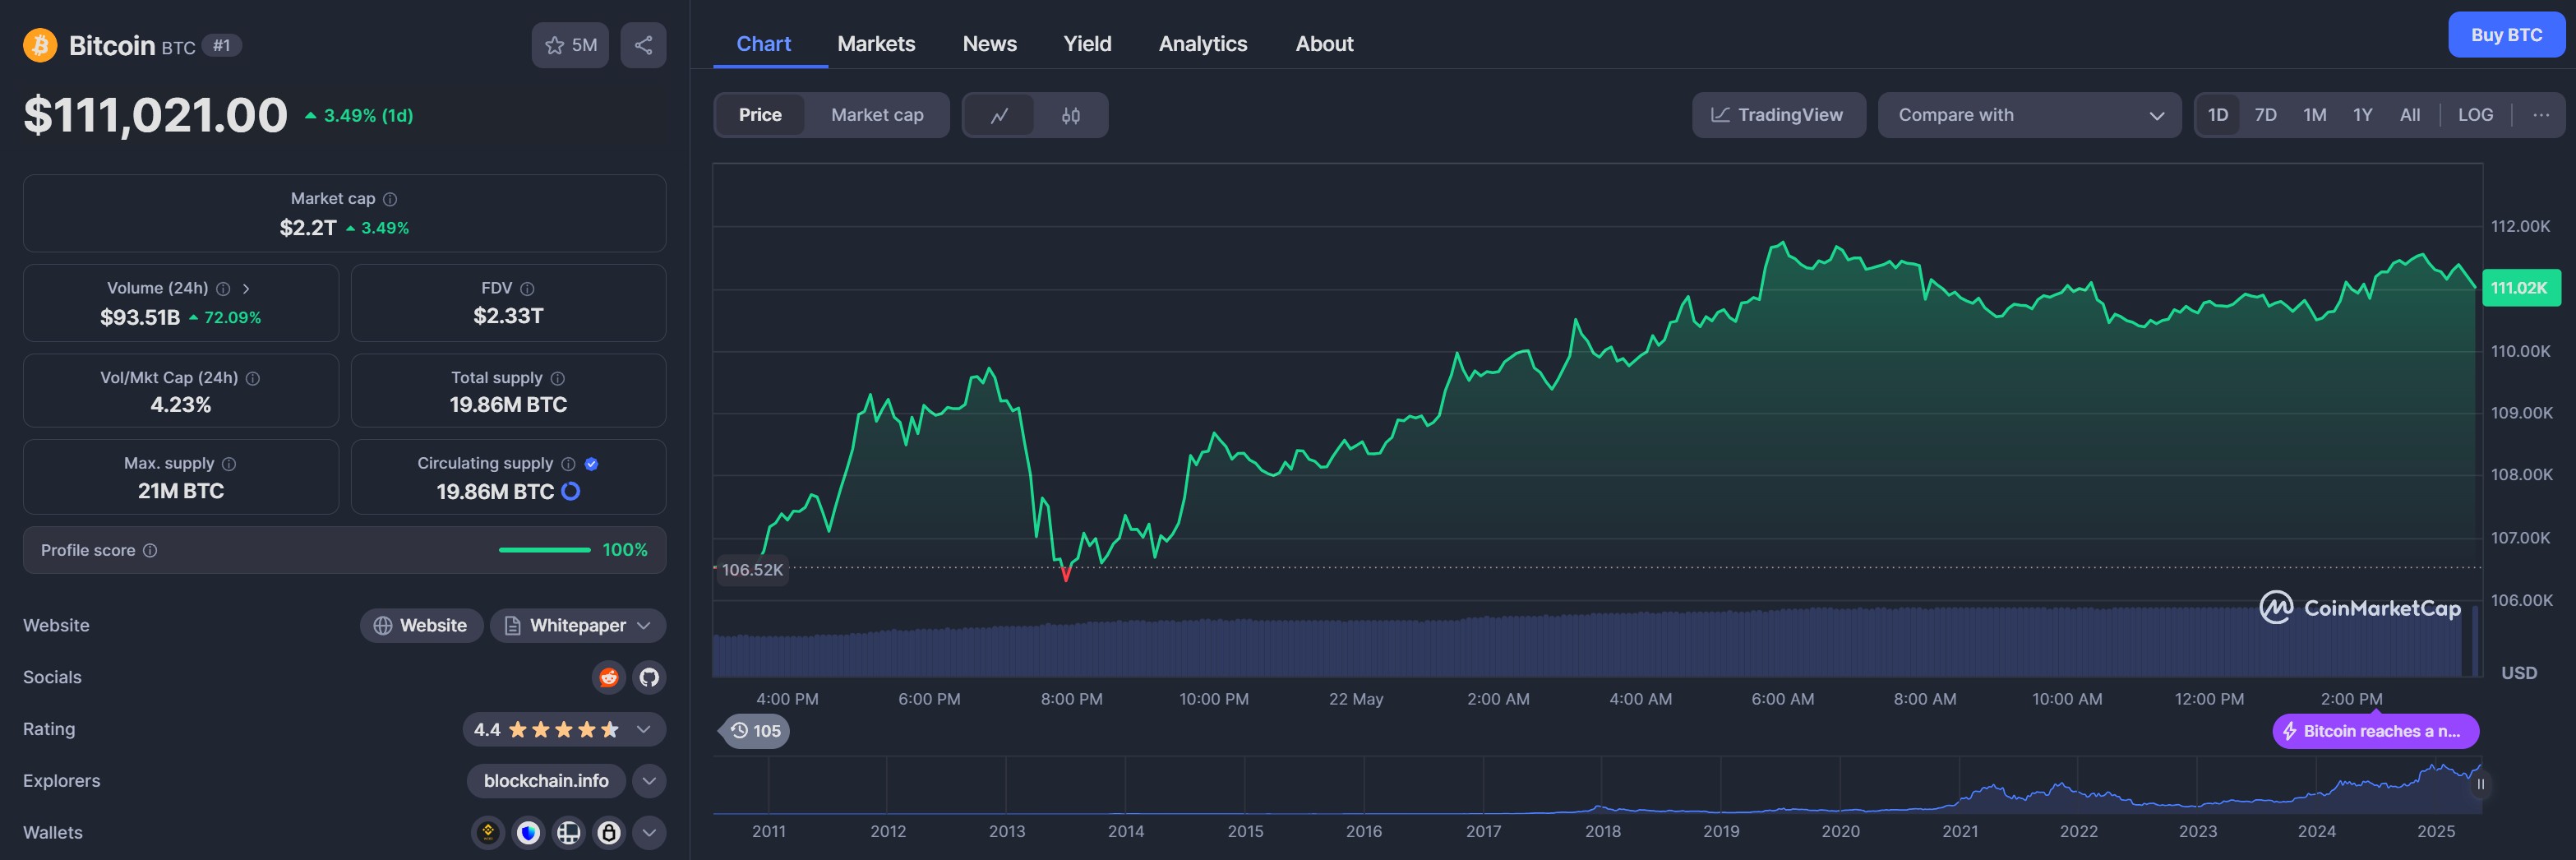Viewport: 2576px width, 860px height.
Task: Open Volume (24h) details arrow
Action: [246, 289]
